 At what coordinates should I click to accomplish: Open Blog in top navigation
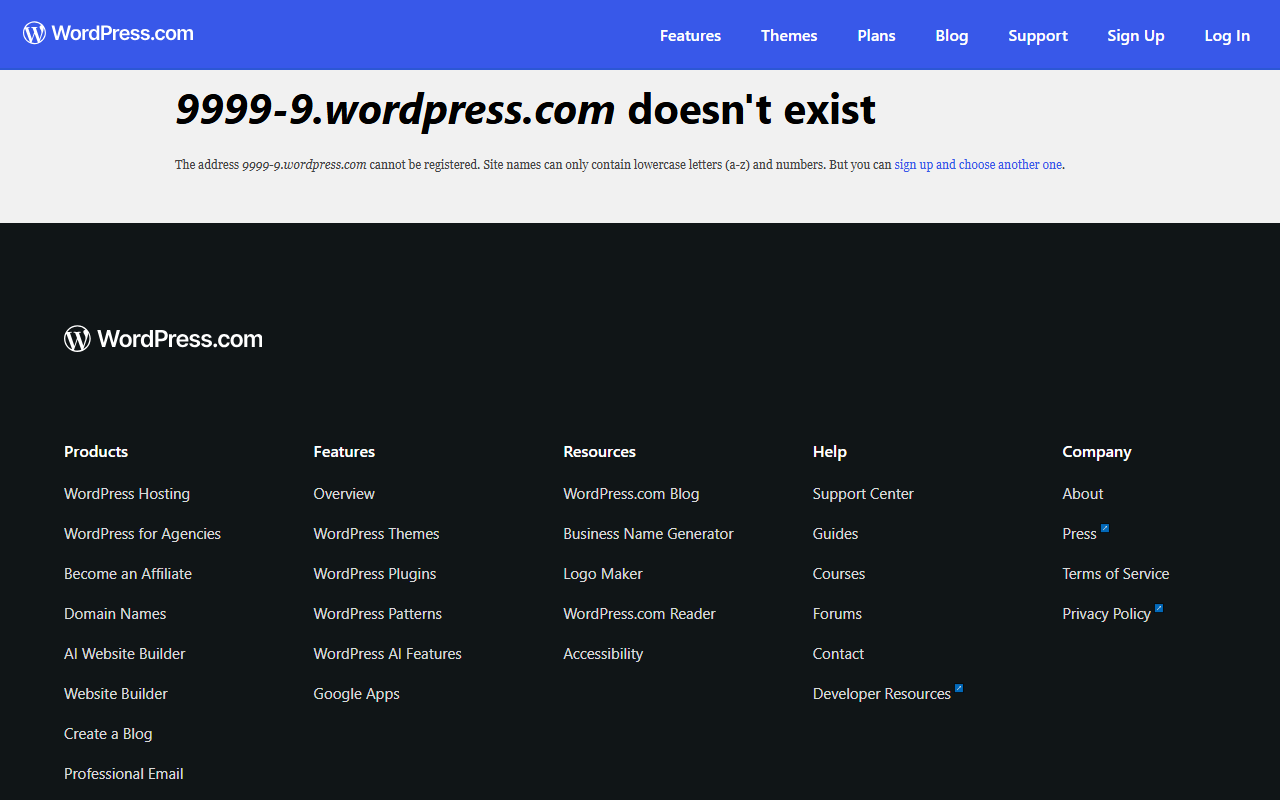coord(952,35)
